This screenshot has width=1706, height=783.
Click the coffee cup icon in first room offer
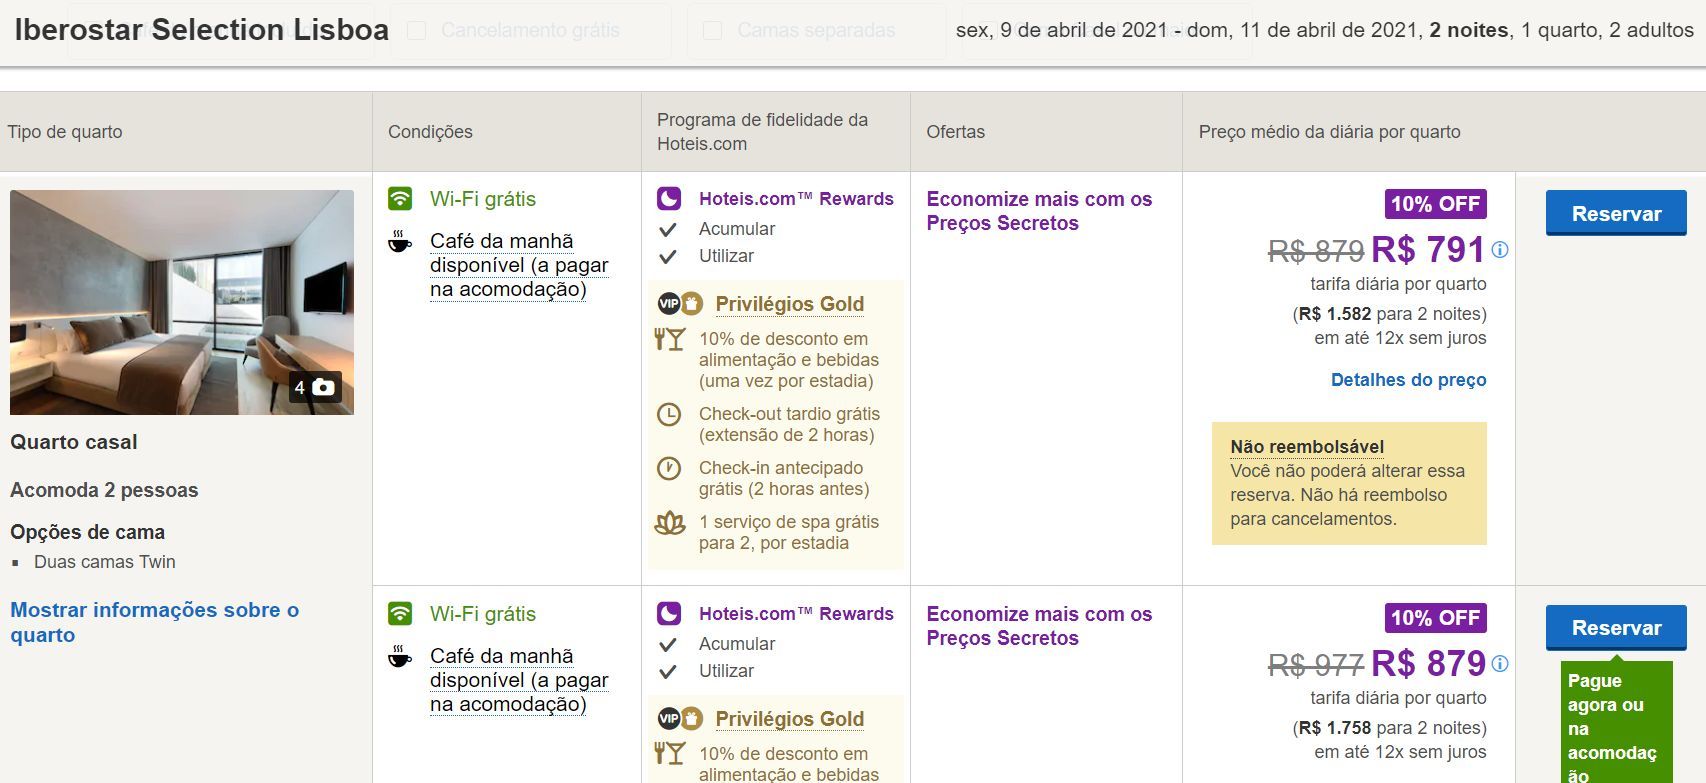(x=400, y=241)
